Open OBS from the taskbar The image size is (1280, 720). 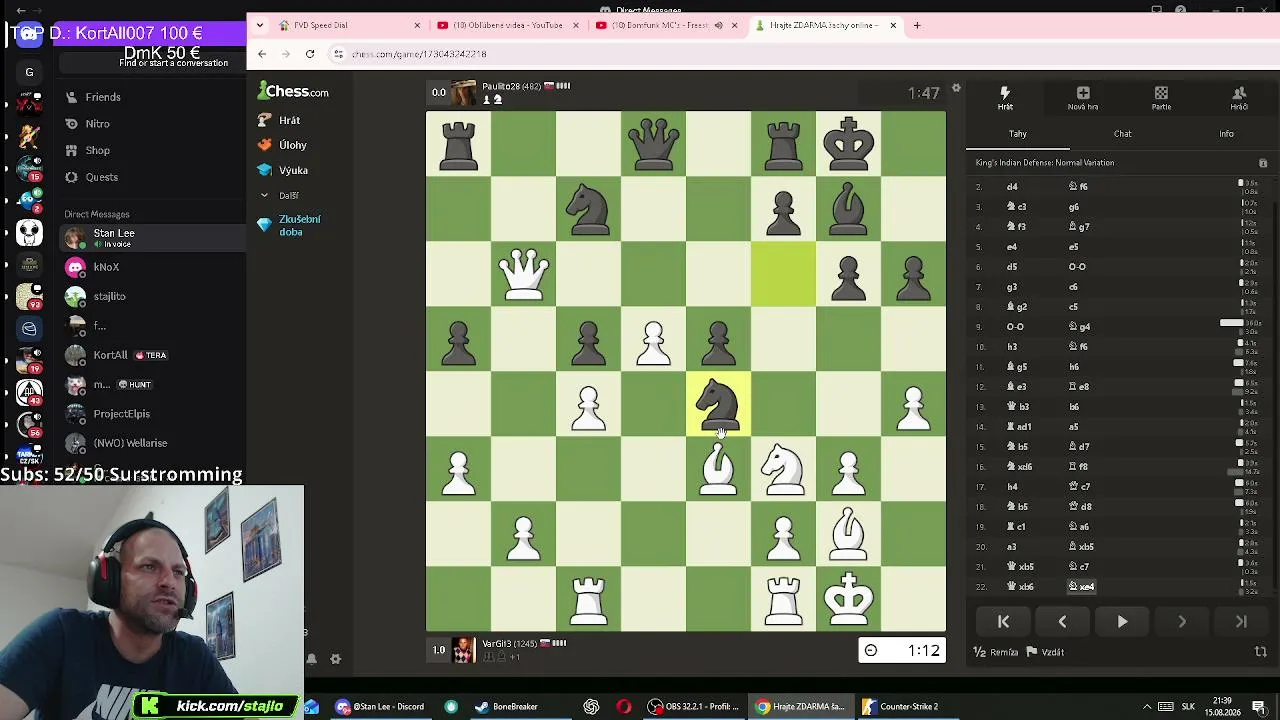[x=692, y=707]
